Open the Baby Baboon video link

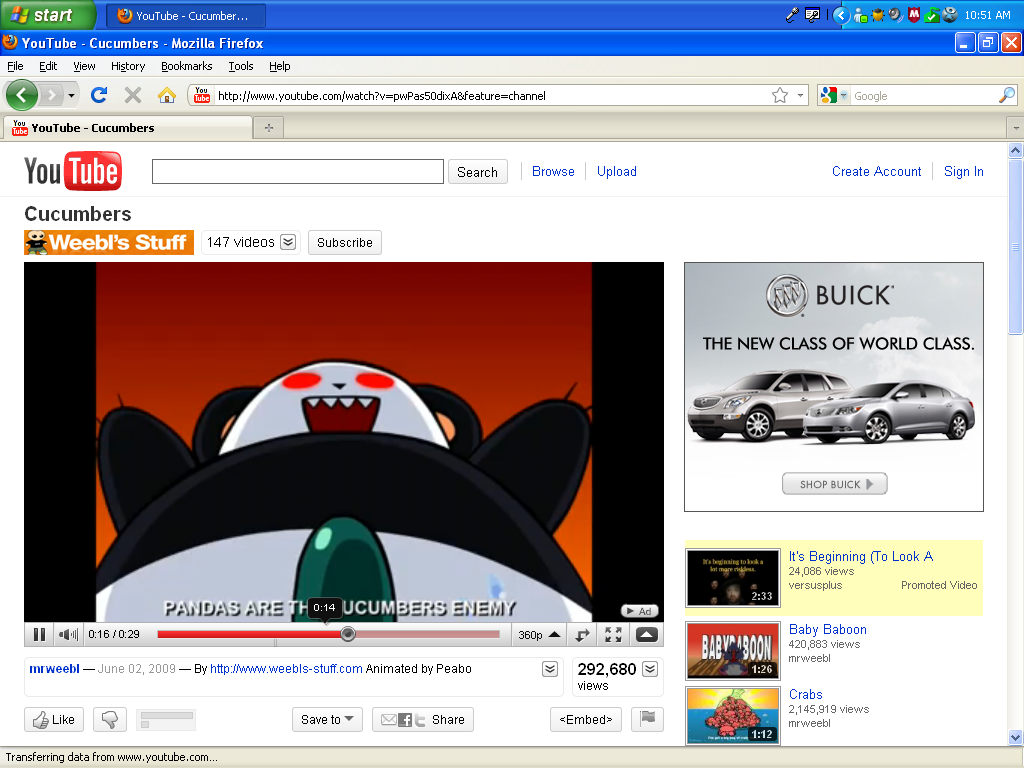coord(827,629)
